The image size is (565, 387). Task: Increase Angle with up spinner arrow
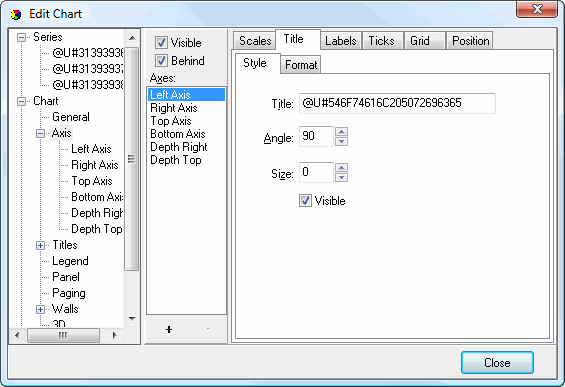pyautogui.click(x=341, y=132)
